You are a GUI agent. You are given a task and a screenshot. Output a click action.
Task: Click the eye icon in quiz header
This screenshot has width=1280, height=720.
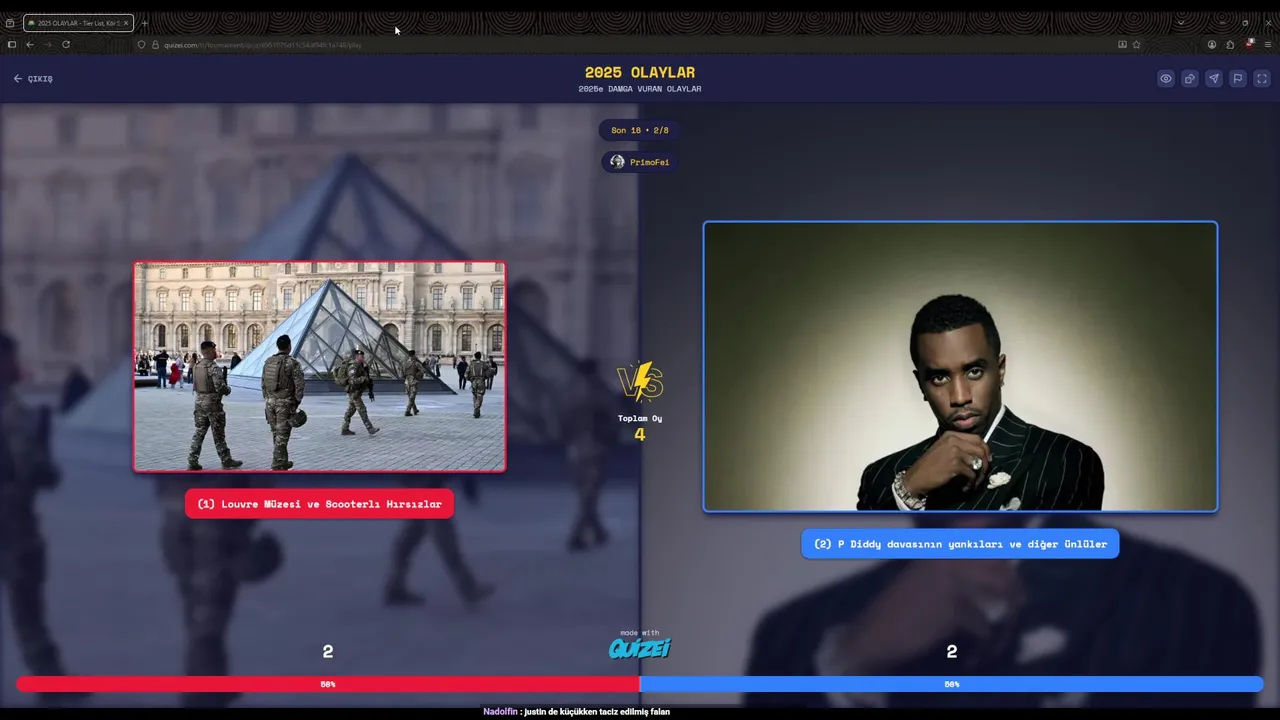(x=1166, y=78)
